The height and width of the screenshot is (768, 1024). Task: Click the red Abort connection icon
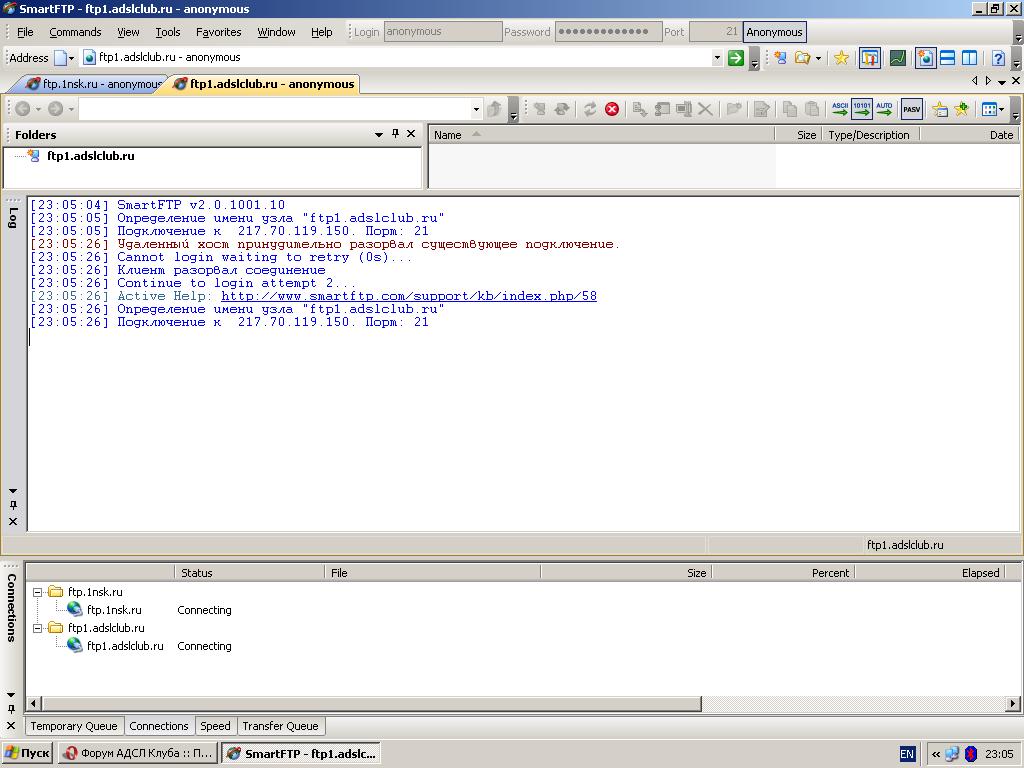(612, 109)
